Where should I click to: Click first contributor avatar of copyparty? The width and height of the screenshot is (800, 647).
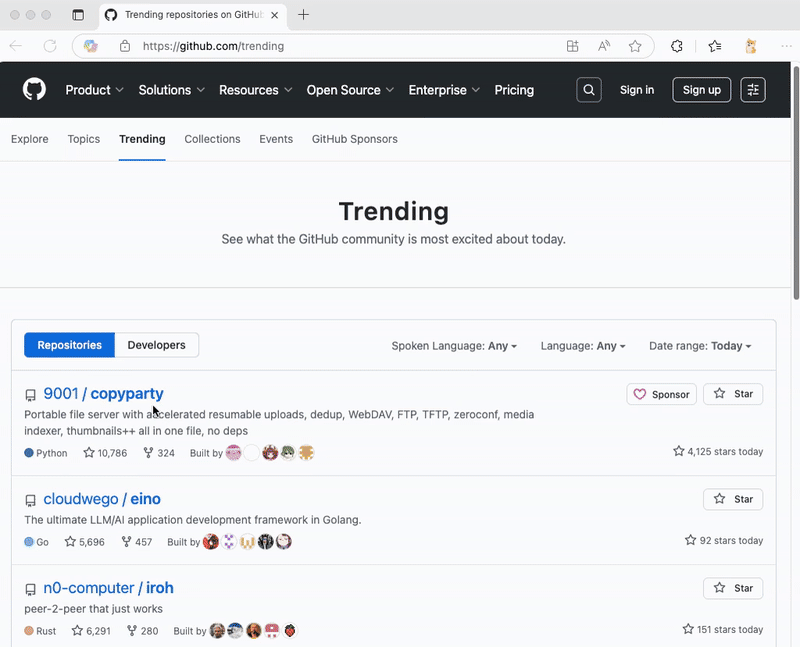click(234, 453)
